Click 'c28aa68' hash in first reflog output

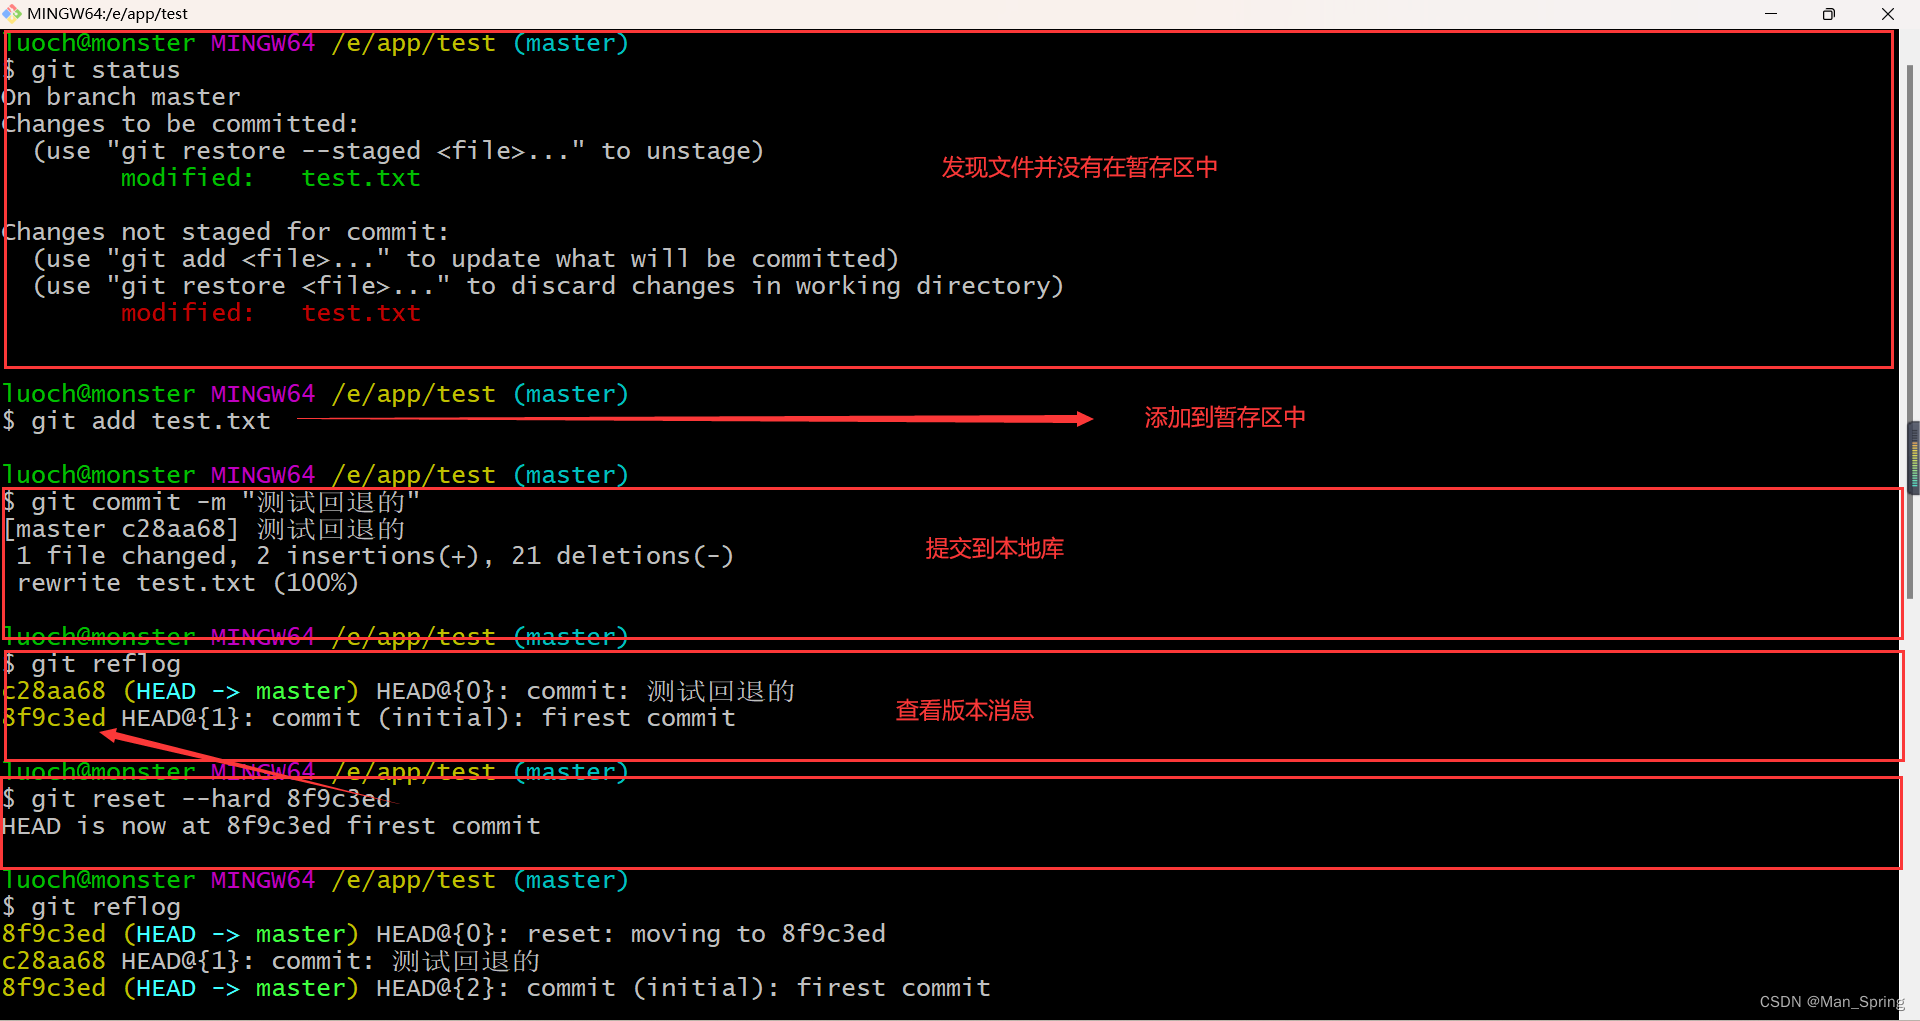point(53,691)
